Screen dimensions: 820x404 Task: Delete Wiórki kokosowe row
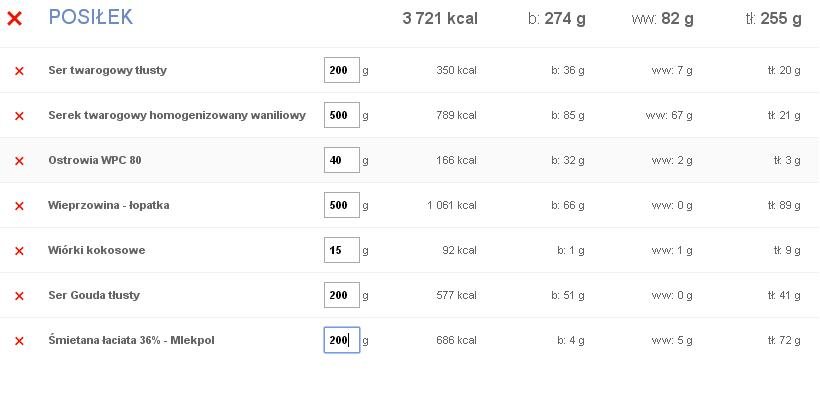(x=19, y=251)
